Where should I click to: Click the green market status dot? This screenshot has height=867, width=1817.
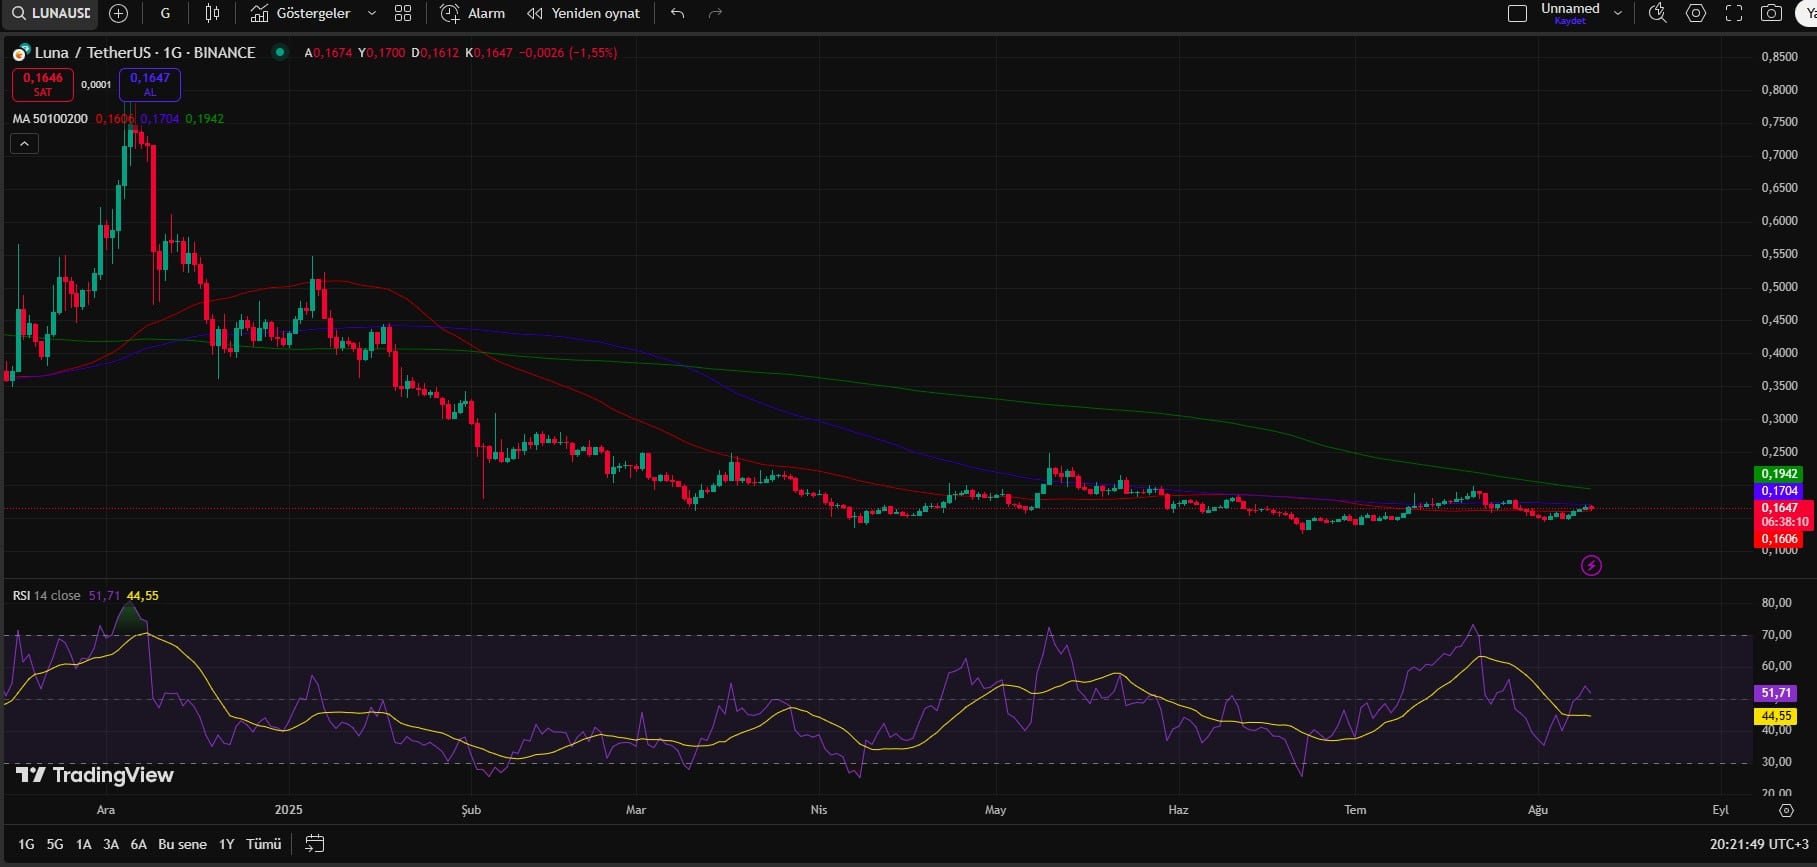[x=280, y=52]
